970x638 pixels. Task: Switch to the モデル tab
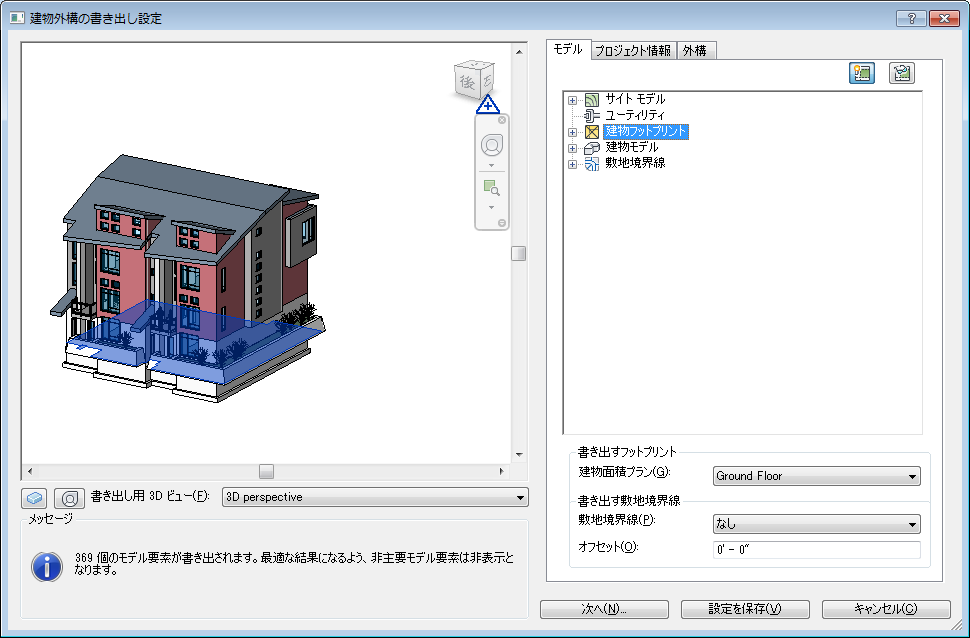(x=568, y=50)
